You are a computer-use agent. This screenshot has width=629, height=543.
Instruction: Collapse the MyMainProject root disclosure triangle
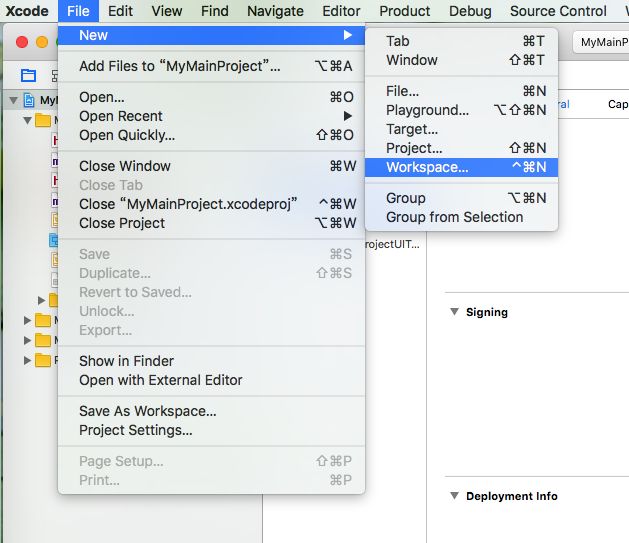click(x=14, y=100)
